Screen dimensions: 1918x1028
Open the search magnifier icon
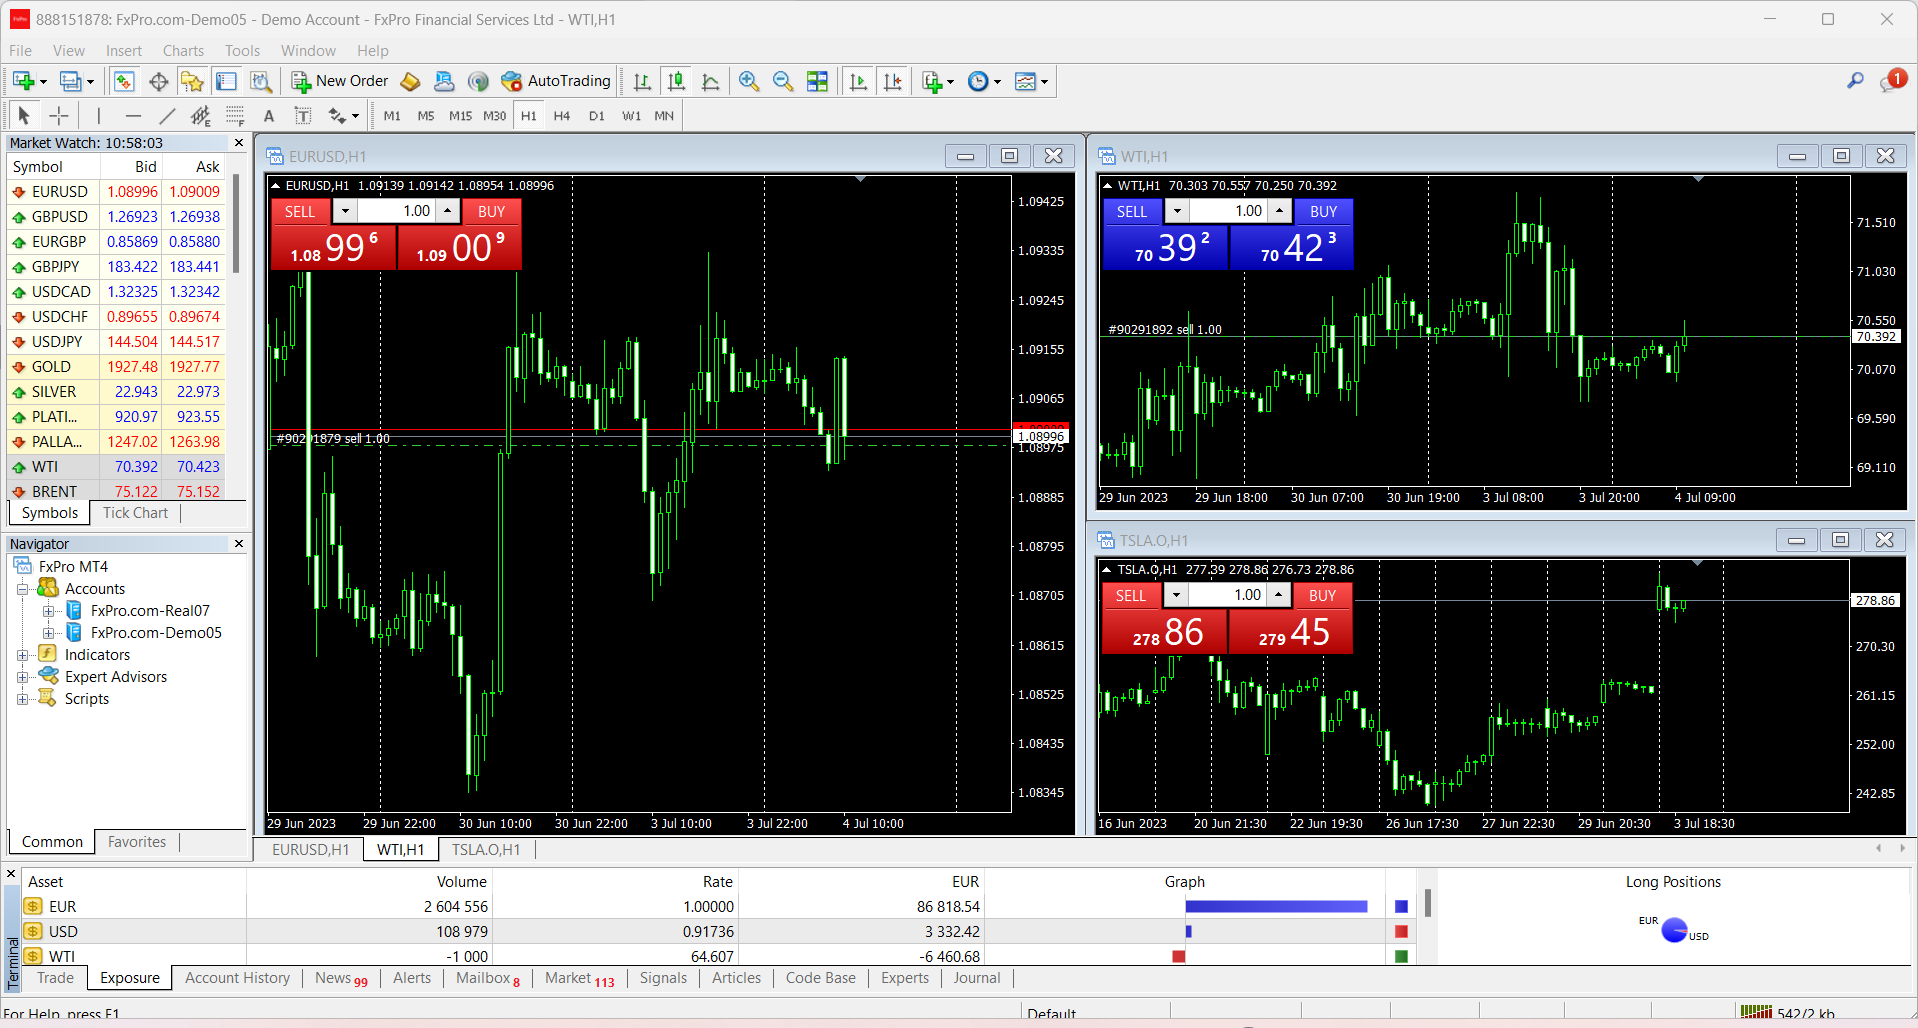click(1855, 81)
